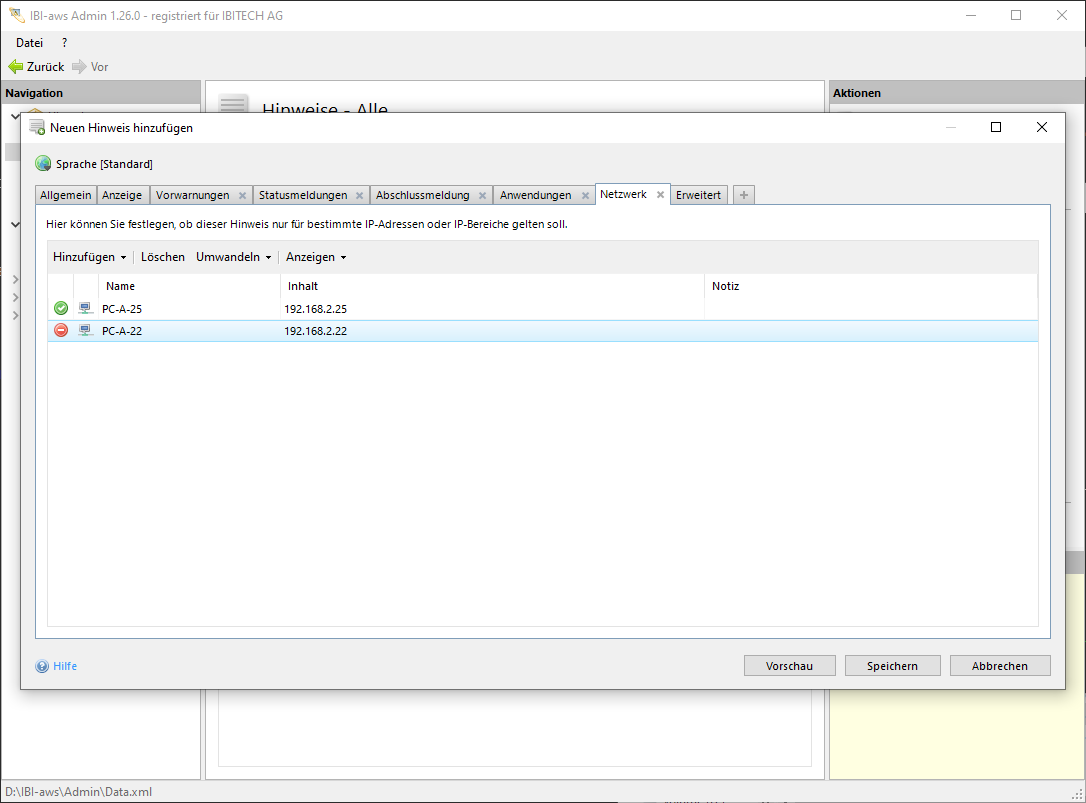Click the red blocked status icon for PC-A-22

pos(61,331)
